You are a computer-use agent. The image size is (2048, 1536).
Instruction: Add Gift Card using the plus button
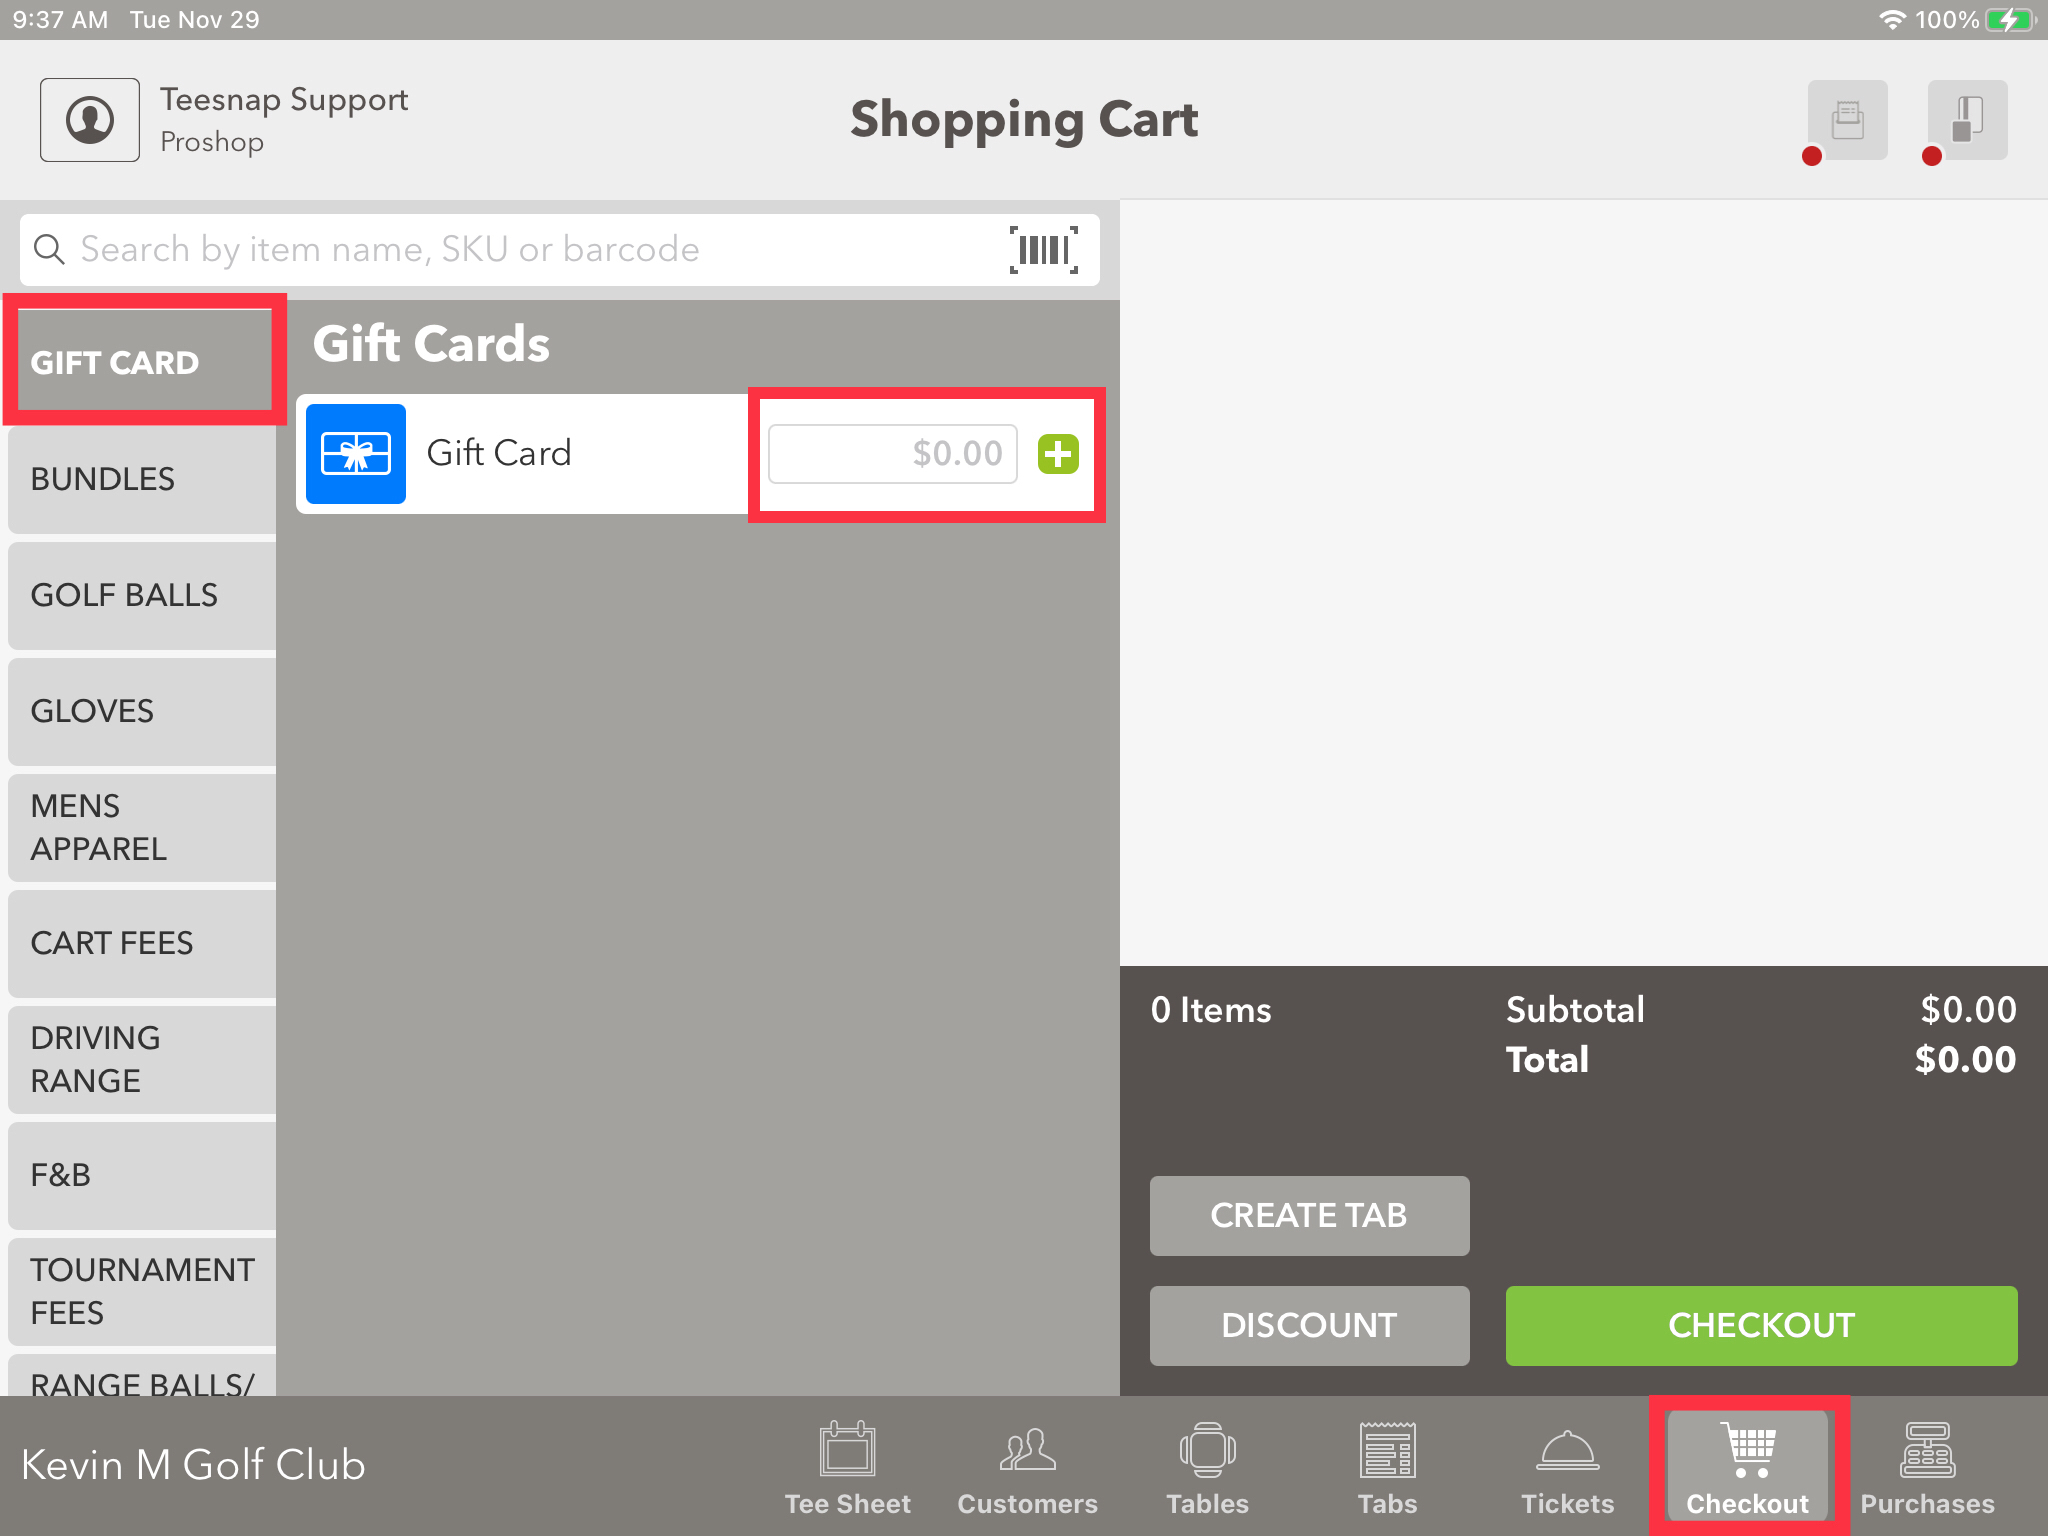coord(1058,453)
